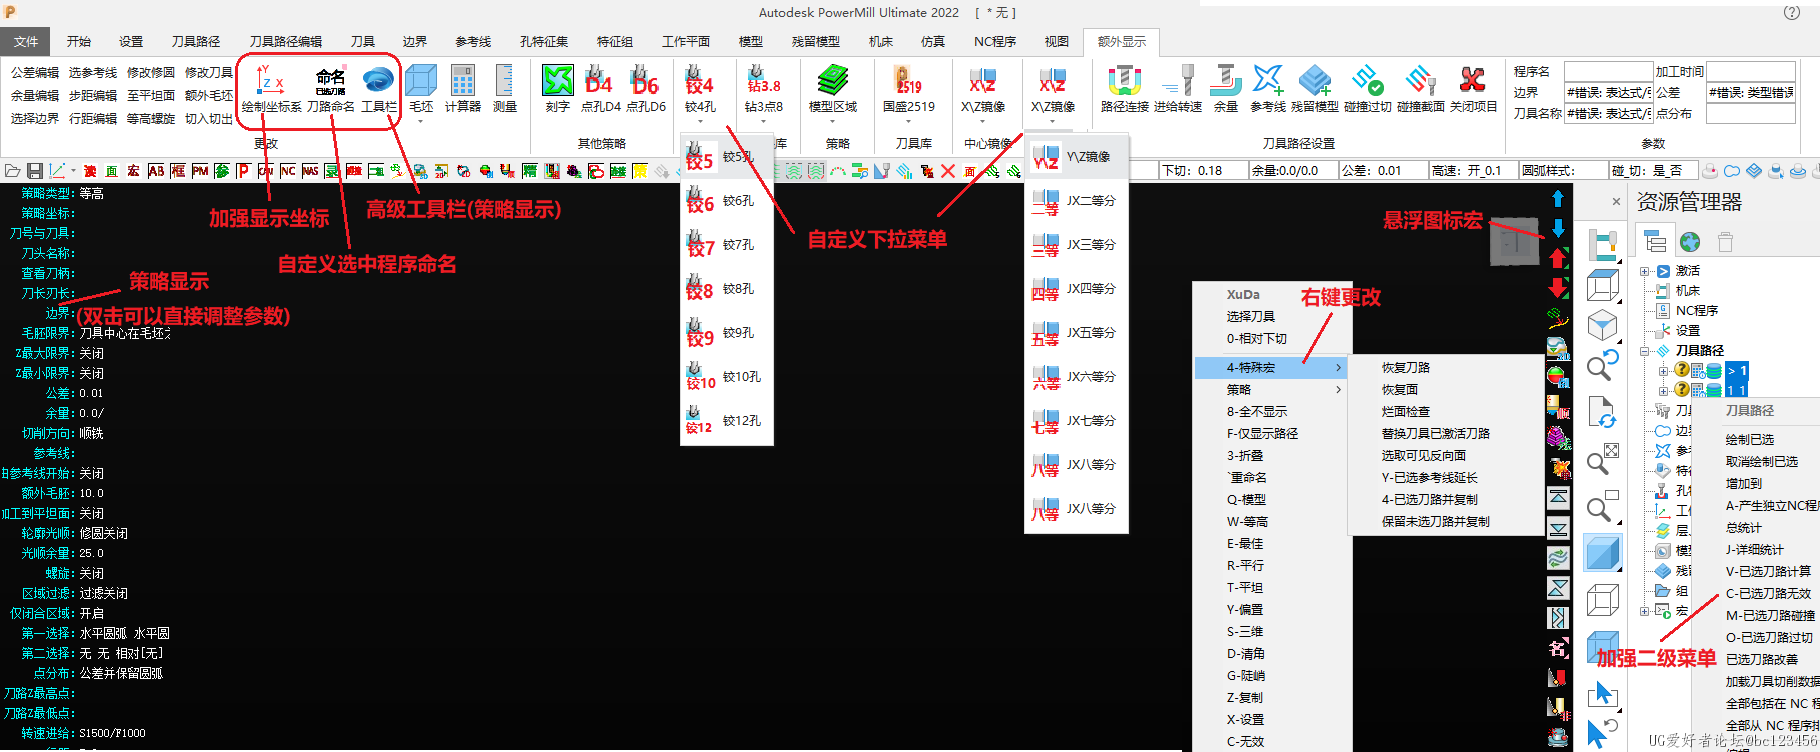Open the 国盛2519 tool library dropdown
The height and width of the screenshot is (752, 1820).
click(x=908, y=122)
